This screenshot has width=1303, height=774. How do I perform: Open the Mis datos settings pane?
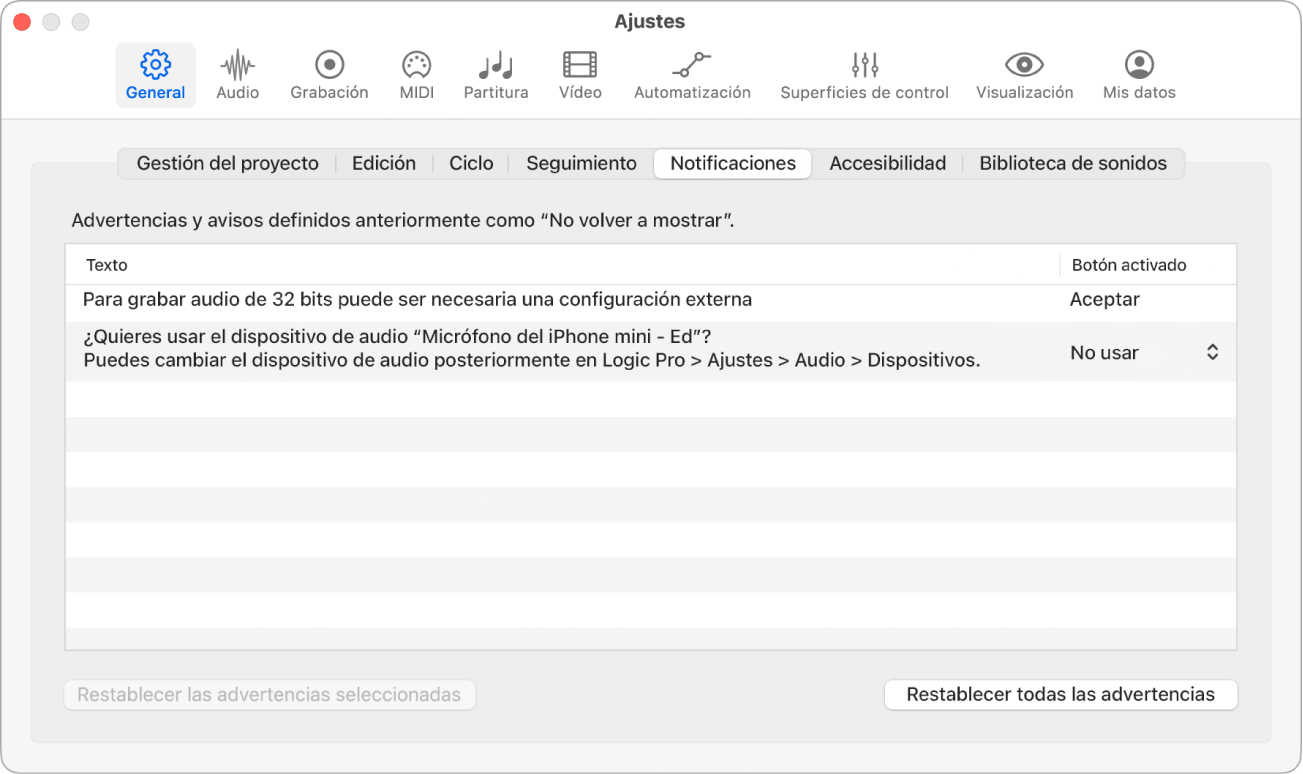(x=1137, y=74)
